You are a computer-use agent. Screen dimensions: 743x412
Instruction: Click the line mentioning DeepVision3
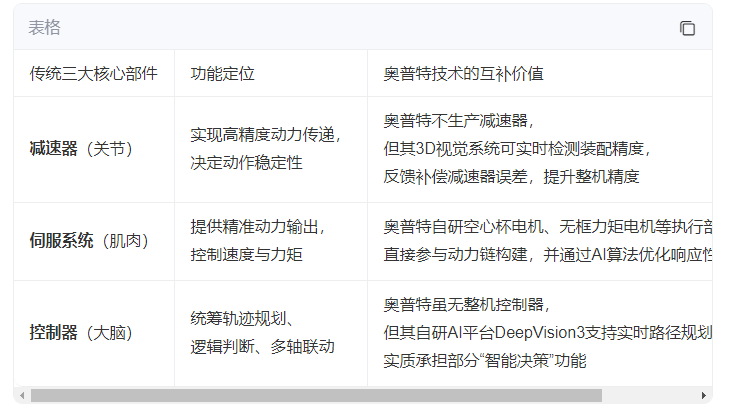click(548, 333)
